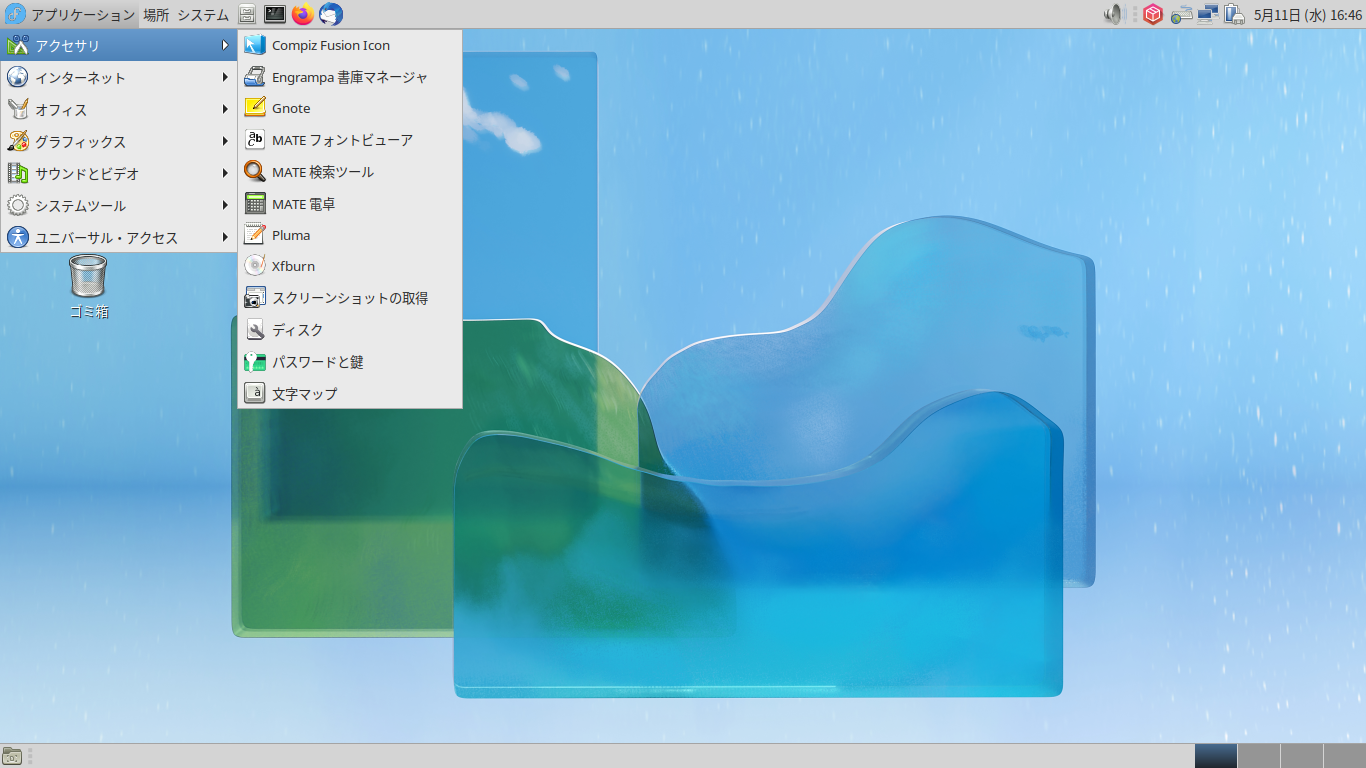Open the システム menu
Image resolution: width=1366 pixels, height=768 pixels.
[x=203, y=15]
